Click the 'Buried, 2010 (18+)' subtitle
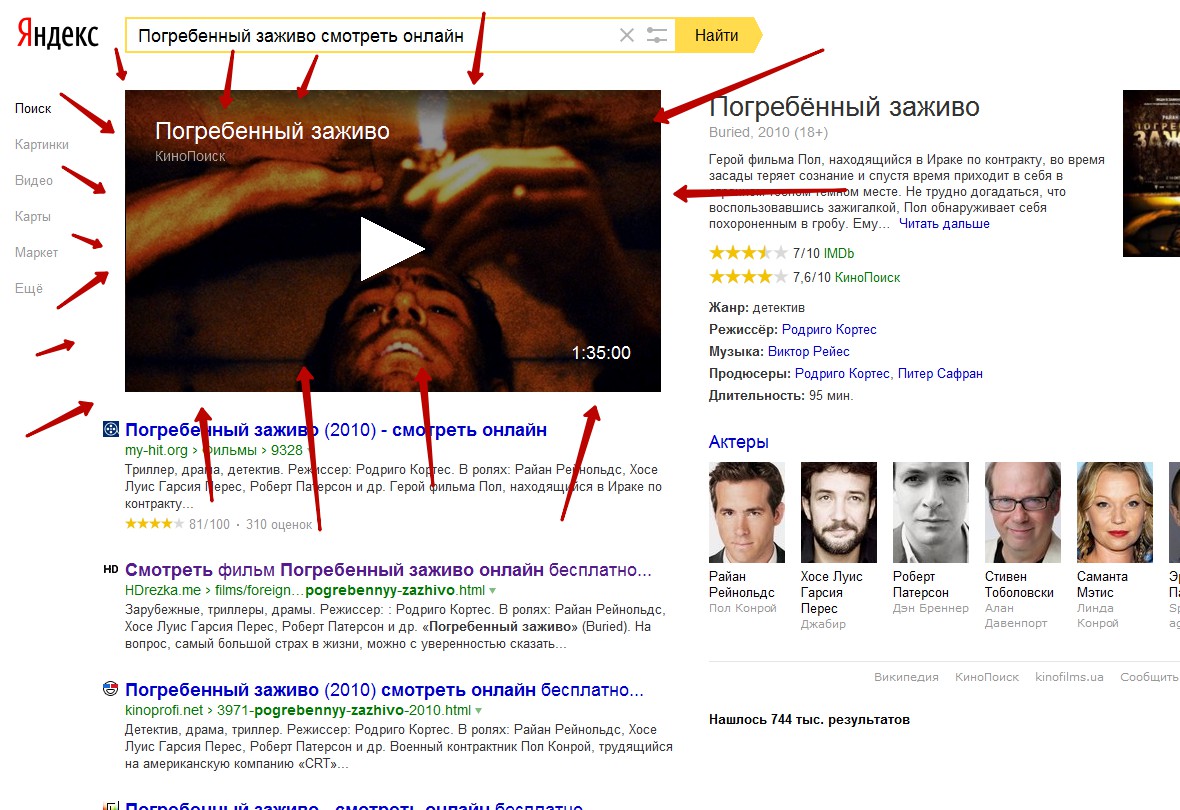This screenshot has width=1180, height=810. pyautogui.click(x=768, y=132)
